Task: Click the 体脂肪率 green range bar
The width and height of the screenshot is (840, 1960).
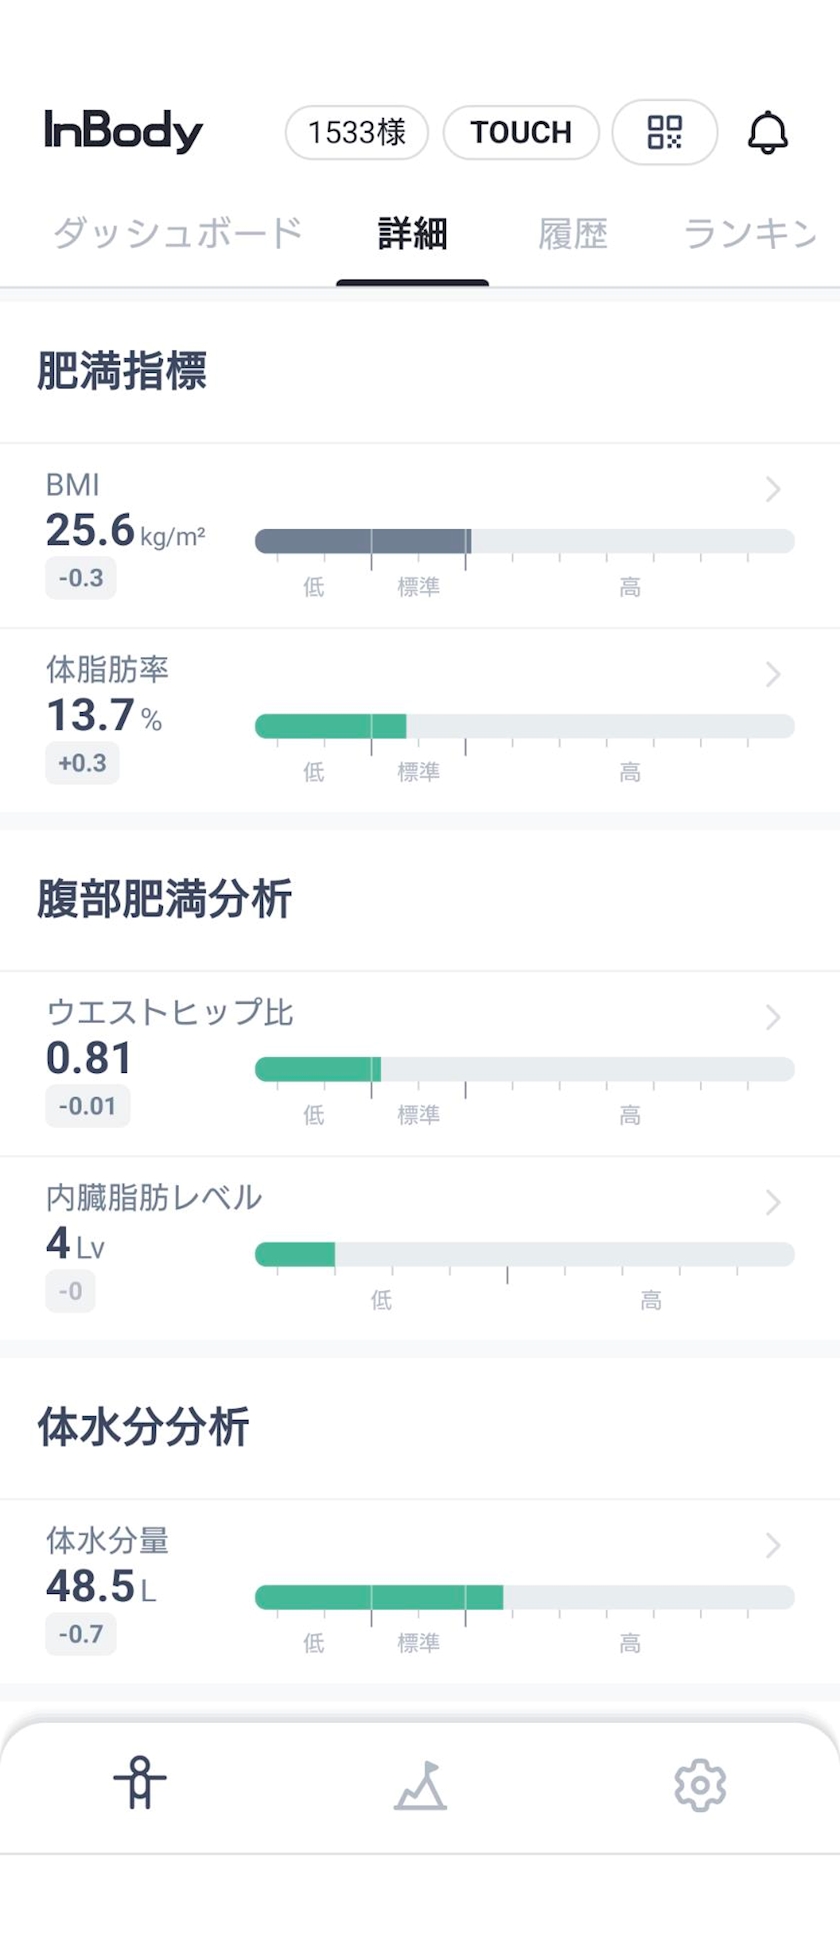Action: tap(331, 726)
